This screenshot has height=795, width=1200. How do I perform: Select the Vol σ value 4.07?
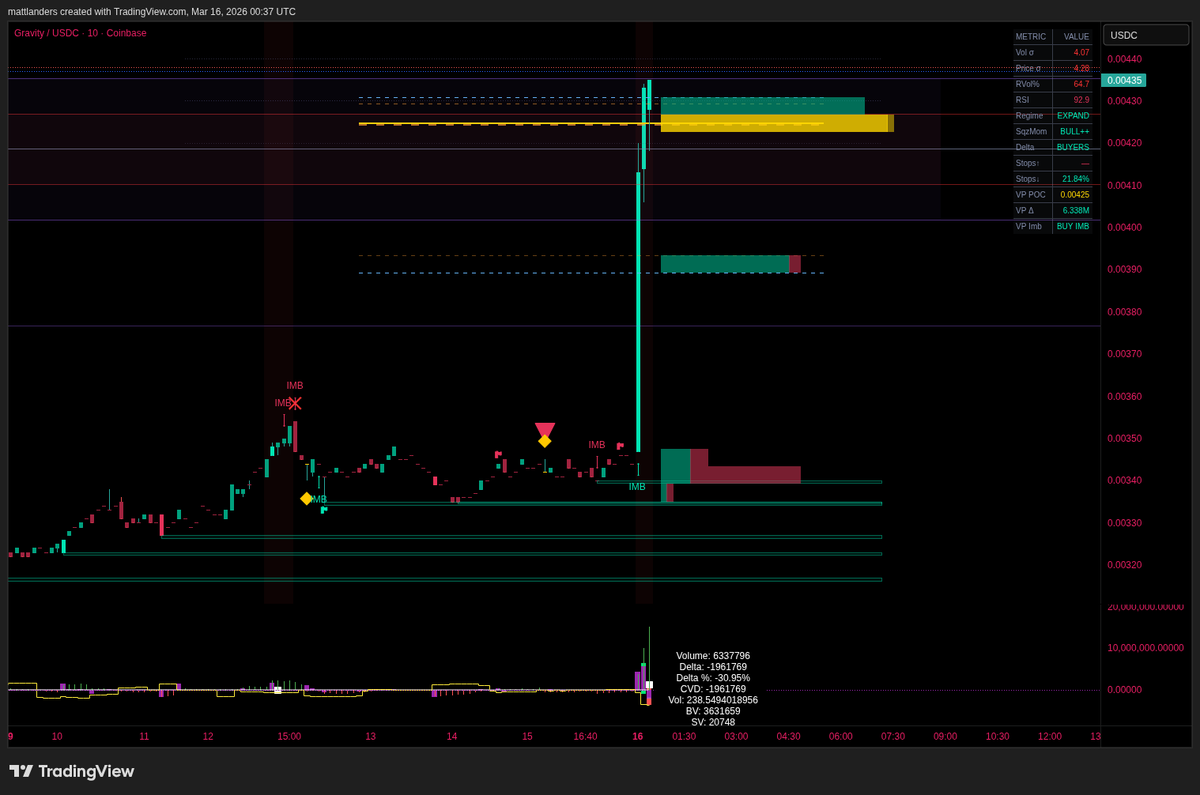[x=1081, y=52]
